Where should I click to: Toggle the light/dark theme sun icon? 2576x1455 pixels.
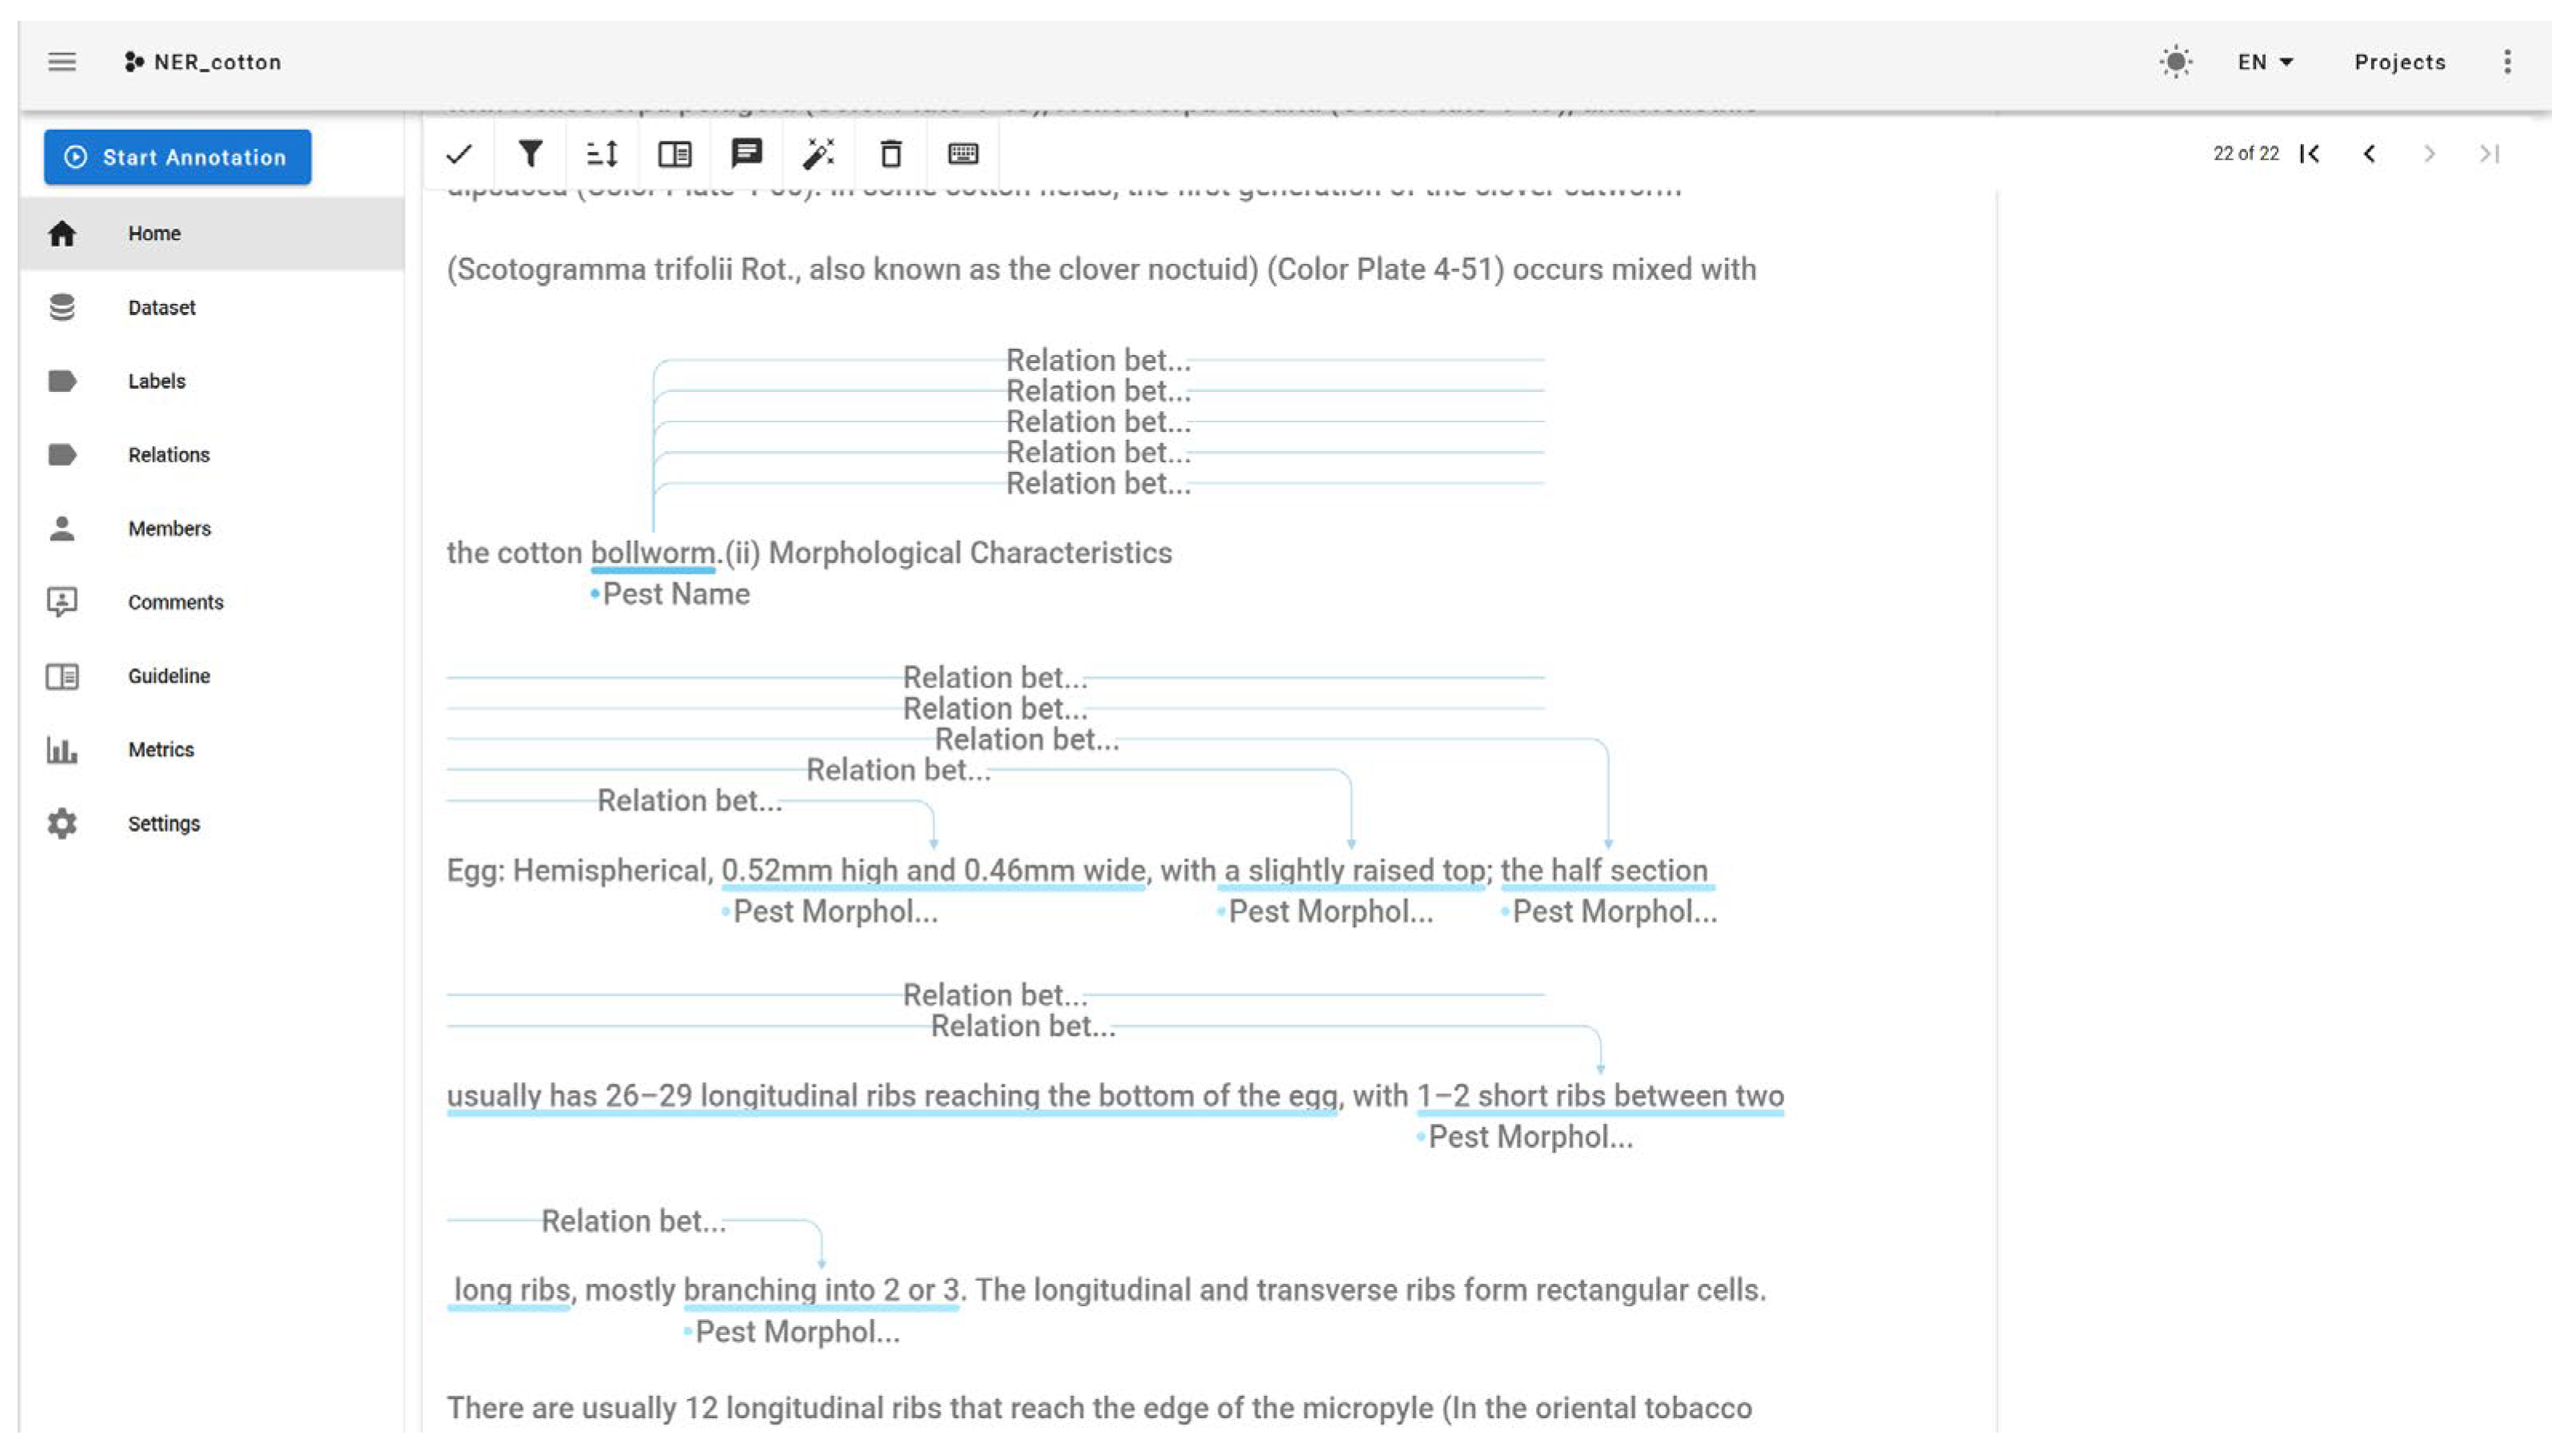click(2175, 62)
